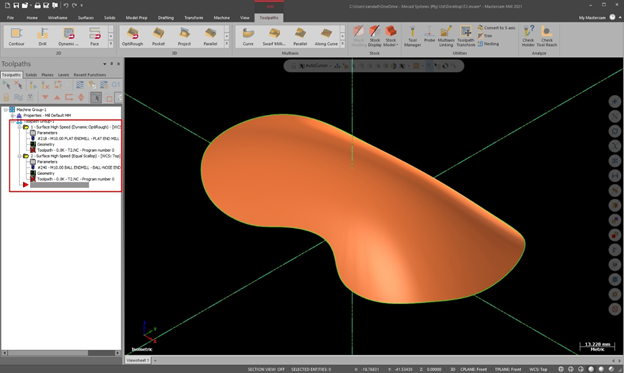Viewport: 624px width, 373px height.
Task: Collapse the Machine Group-1 node
Action: click(6, 109)
